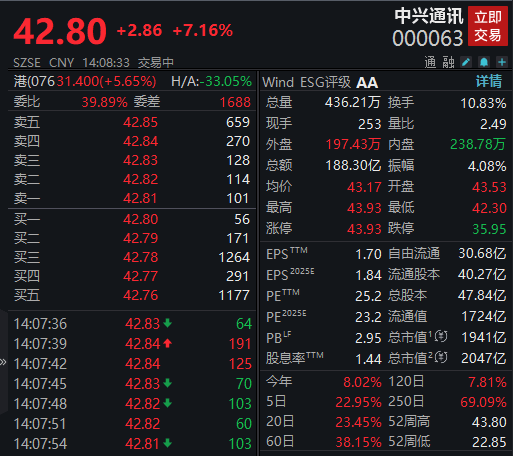
Task: Add stock via the plus icon
Action: (502, 62)
